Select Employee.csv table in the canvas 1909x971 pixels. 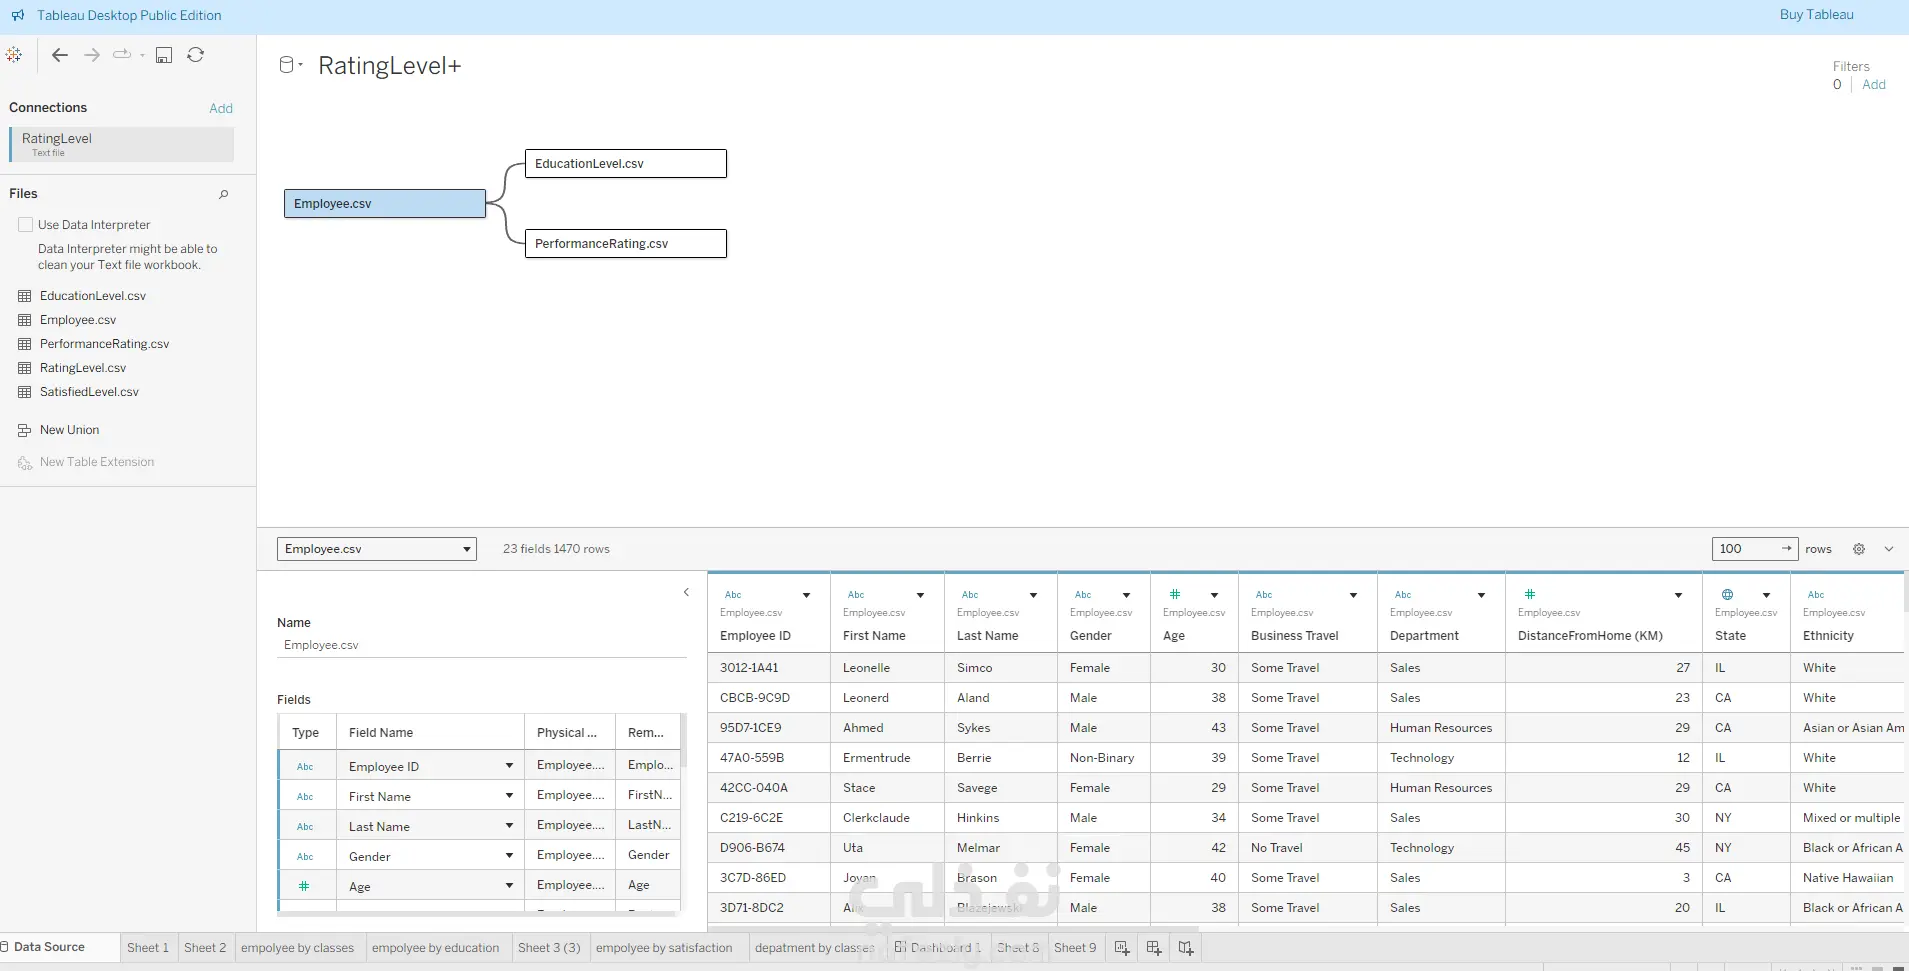[385, 204]
